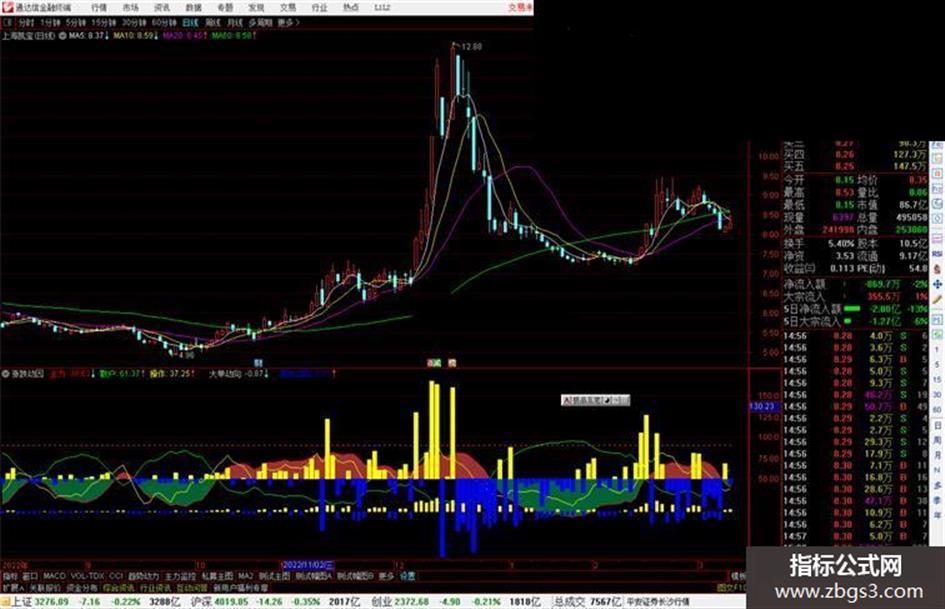The image size is (945, 609).
Task: Click the 窗口 button in indicator bar
Action: 30,576
